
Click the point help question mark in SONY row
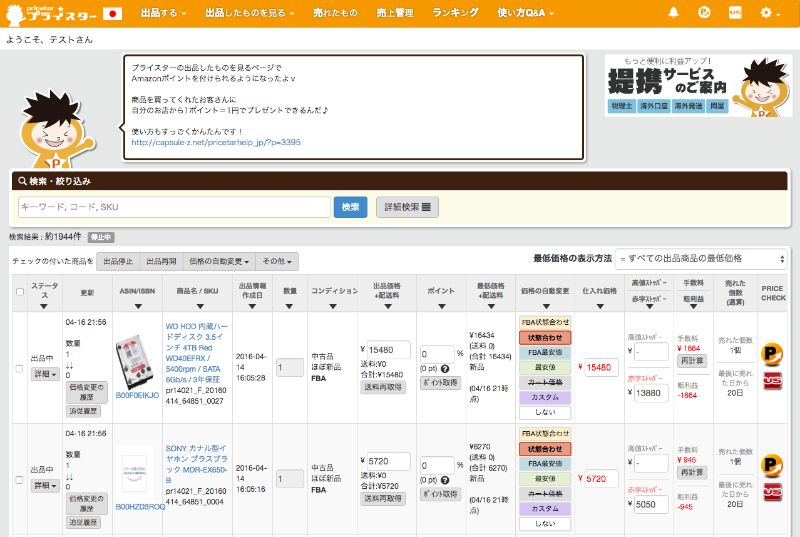click(x=445, y=480)
